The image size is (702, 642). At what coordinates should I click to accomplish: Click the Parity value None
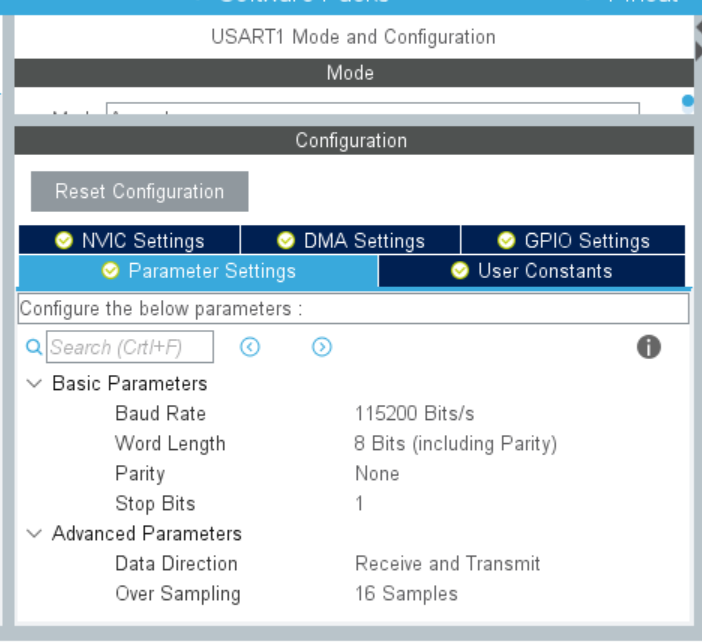[377, 474]
